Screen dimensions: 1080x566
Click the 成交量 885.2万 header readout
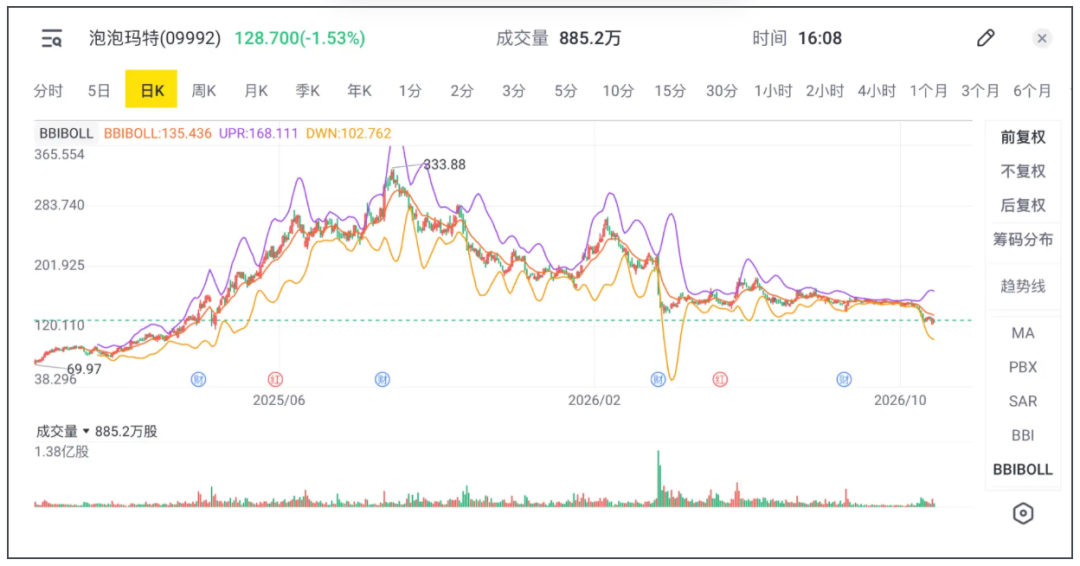tap(559, 38)
